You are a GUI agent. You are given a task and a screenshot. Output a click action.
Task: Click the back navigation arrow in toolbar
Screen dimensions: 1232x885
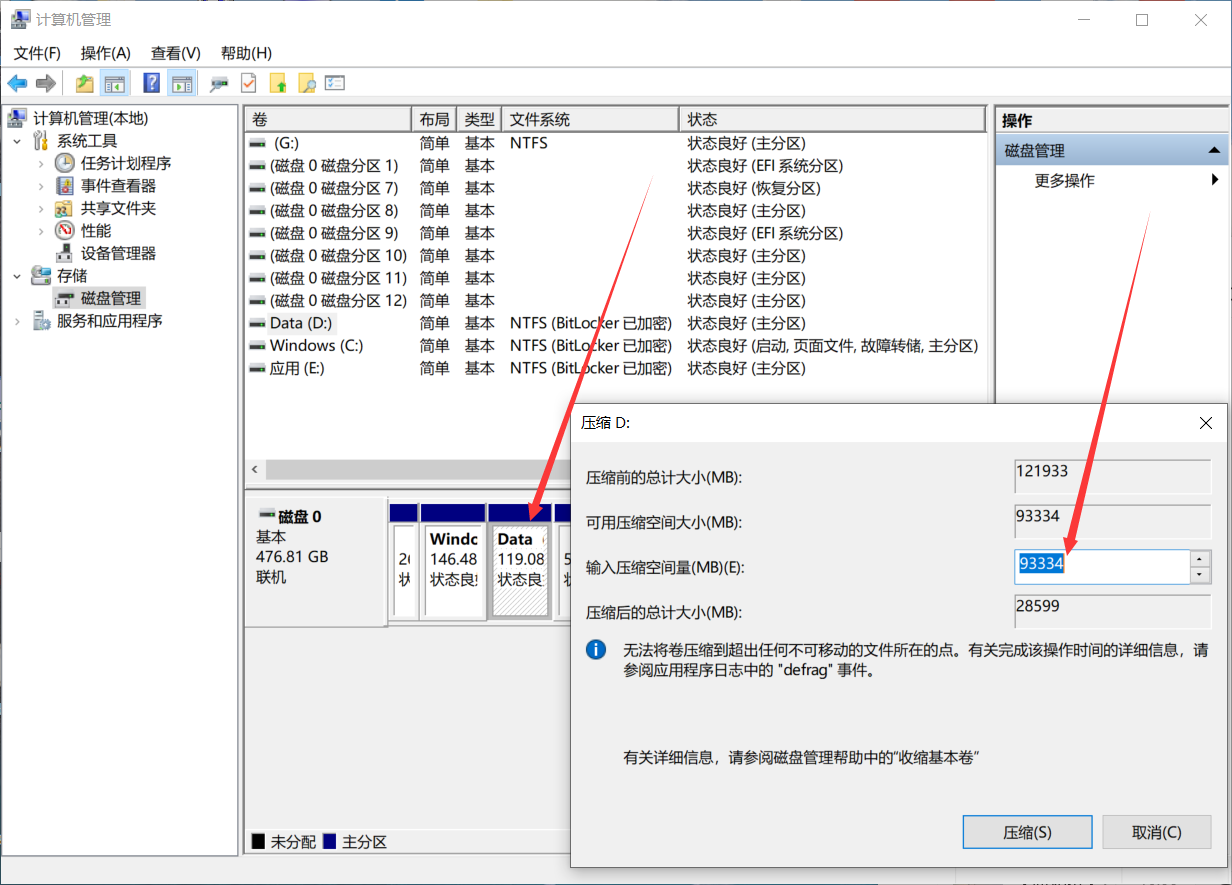(x=18, y=82)
